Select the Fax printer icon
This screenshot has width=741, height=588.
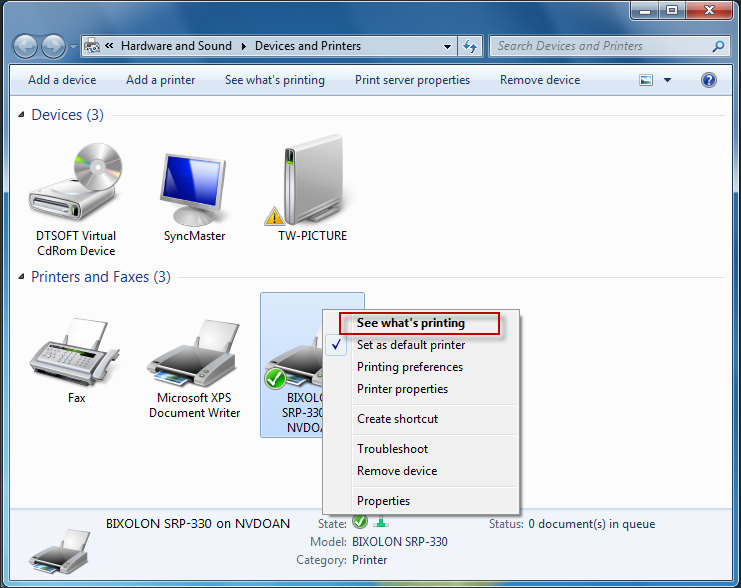[76, 350]
